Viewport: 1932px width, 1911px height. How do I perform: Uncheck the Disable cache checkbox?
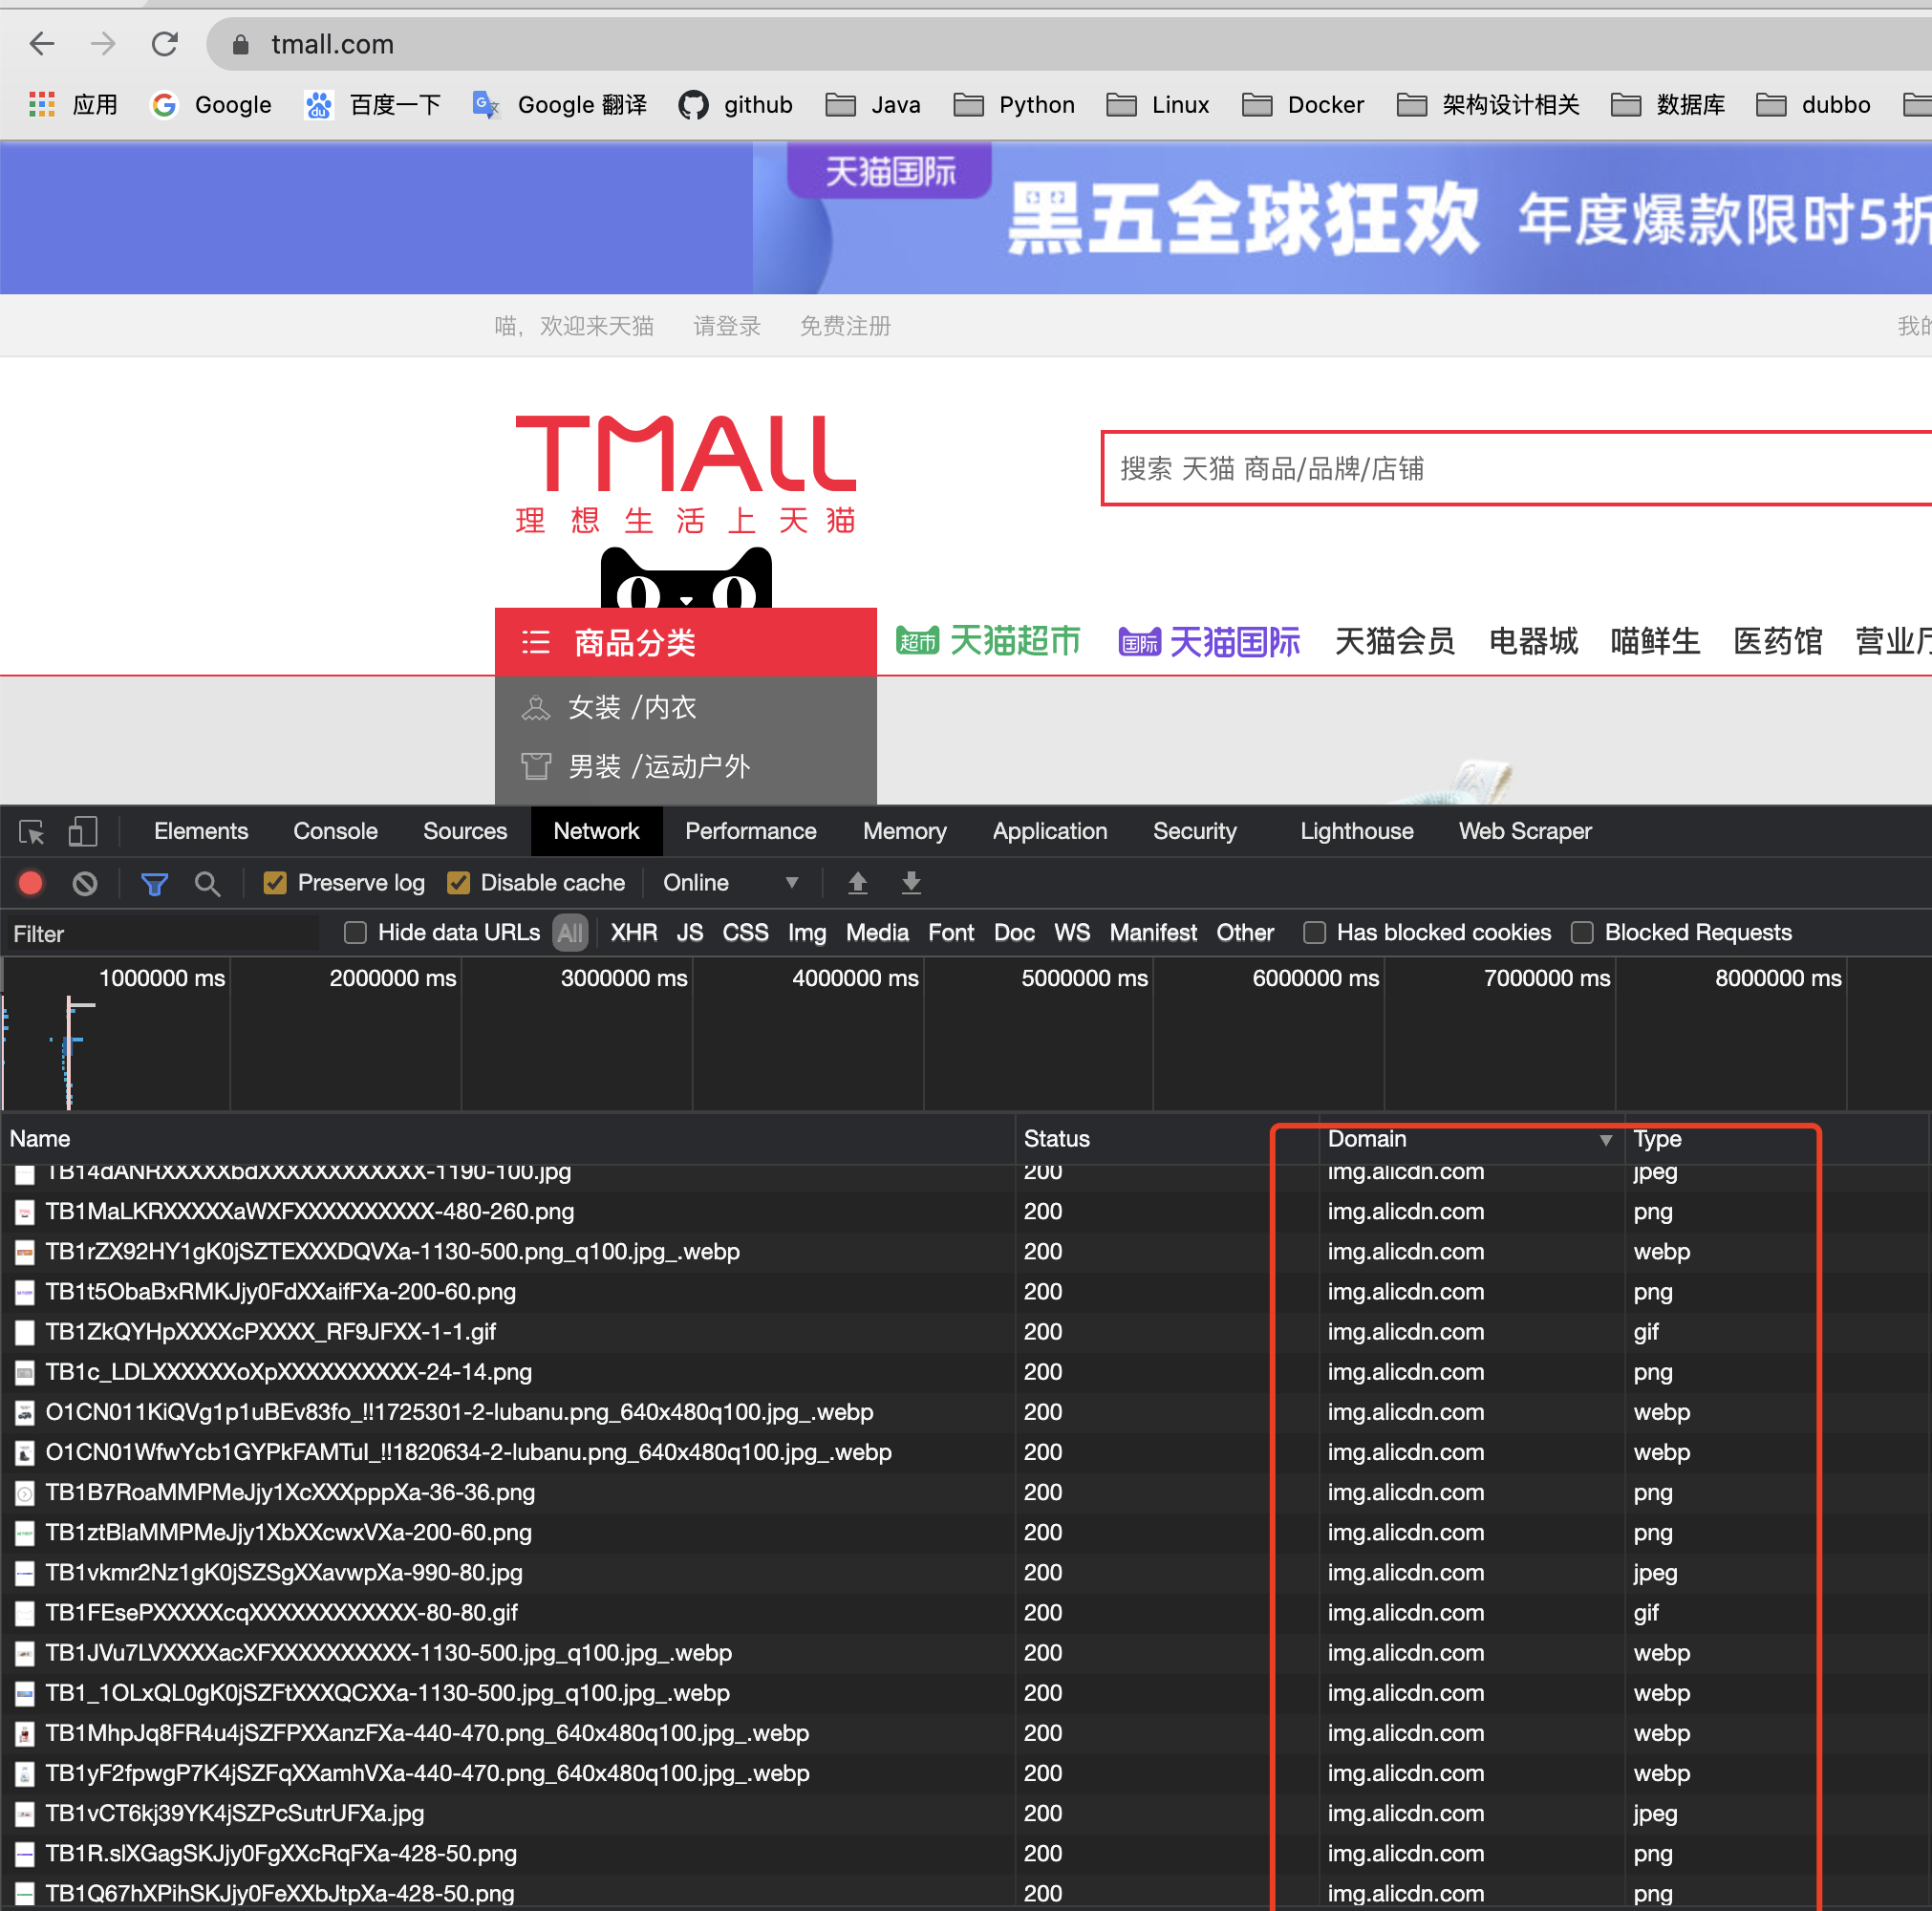coord(459,883)
